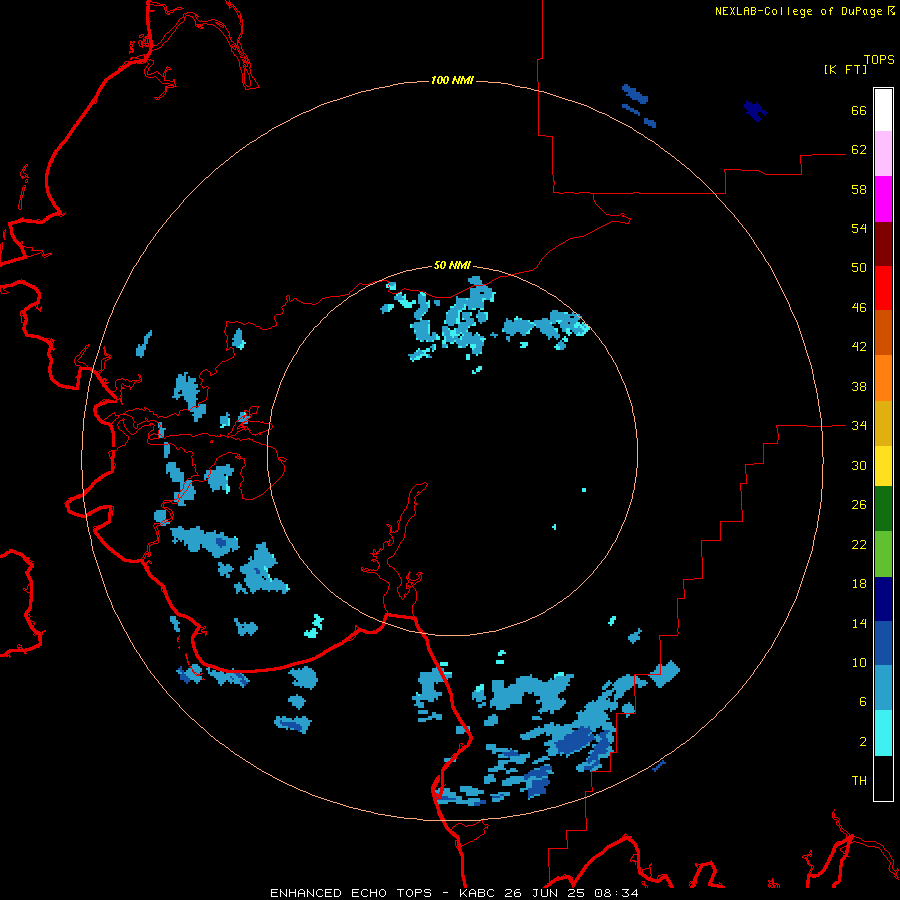Screen dimensions: 900x900
Task: Click the 62 scale value label
Action: pyautogui.click(x=859, y=150)
